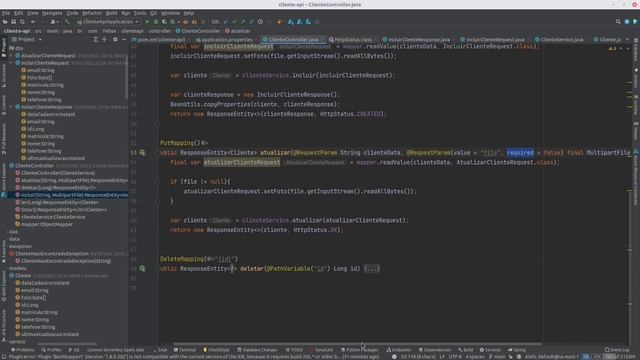Viewport: 640px width, 360px height.
Task: Click the warnings indicator at editor top-right
Action: (613, 48)
